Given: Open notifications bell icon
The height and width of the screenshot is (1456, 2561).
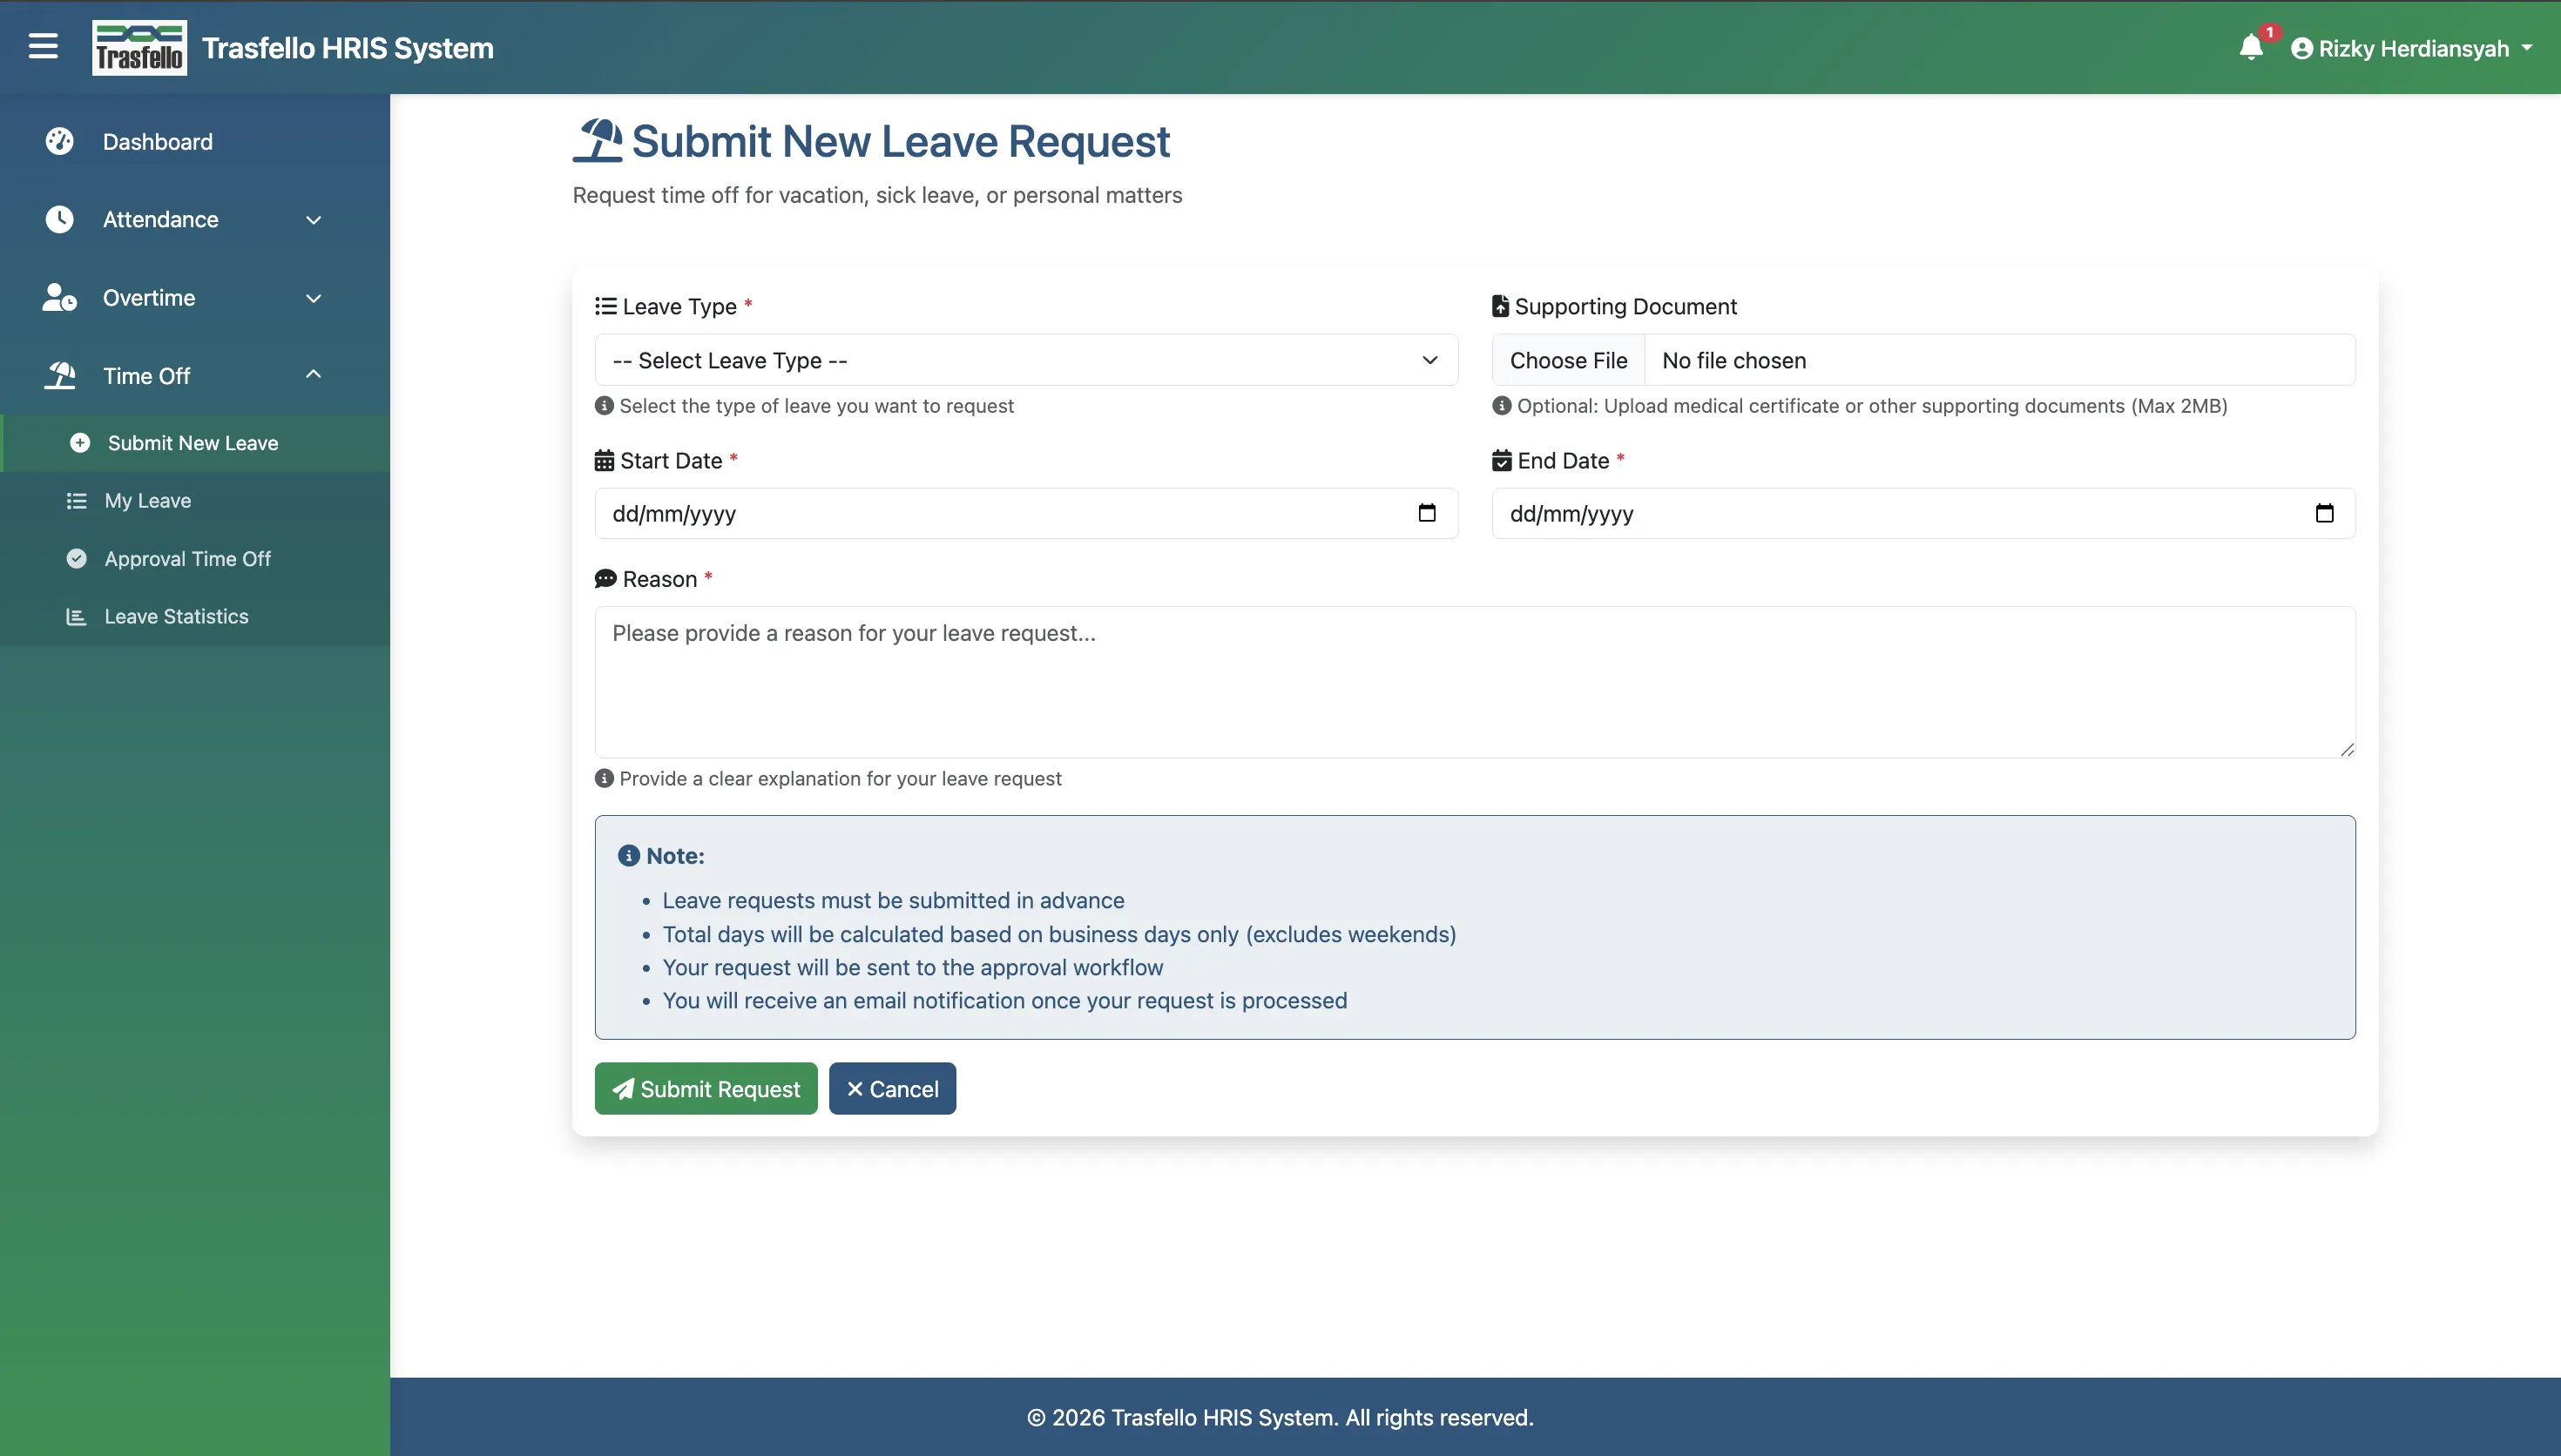Looking at the screenshot, I should click(x=2251, y=47).
